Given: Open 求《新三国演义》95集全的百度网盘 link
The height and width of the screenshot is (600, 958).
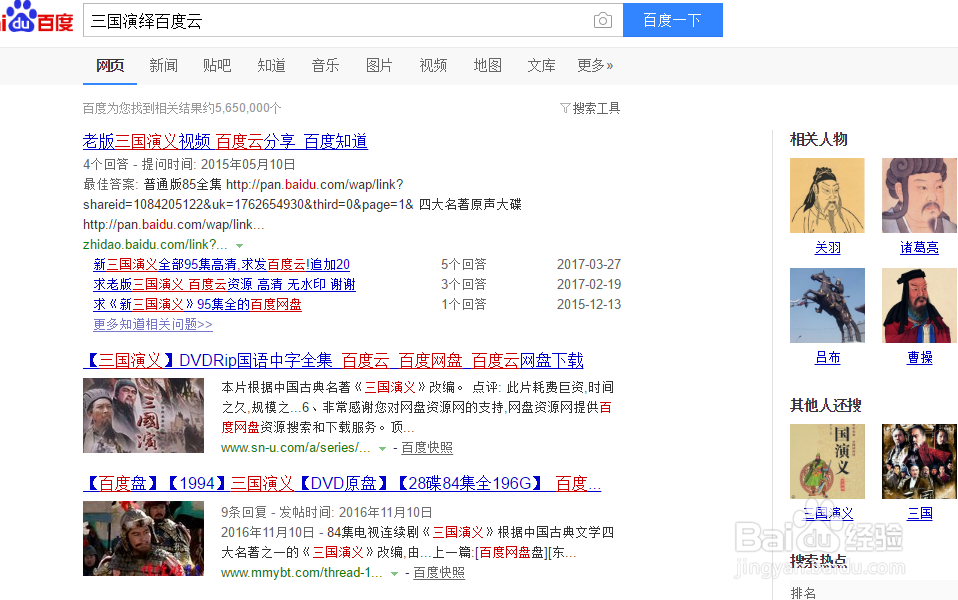Looking at the screenshot, I should pos(197,304).
